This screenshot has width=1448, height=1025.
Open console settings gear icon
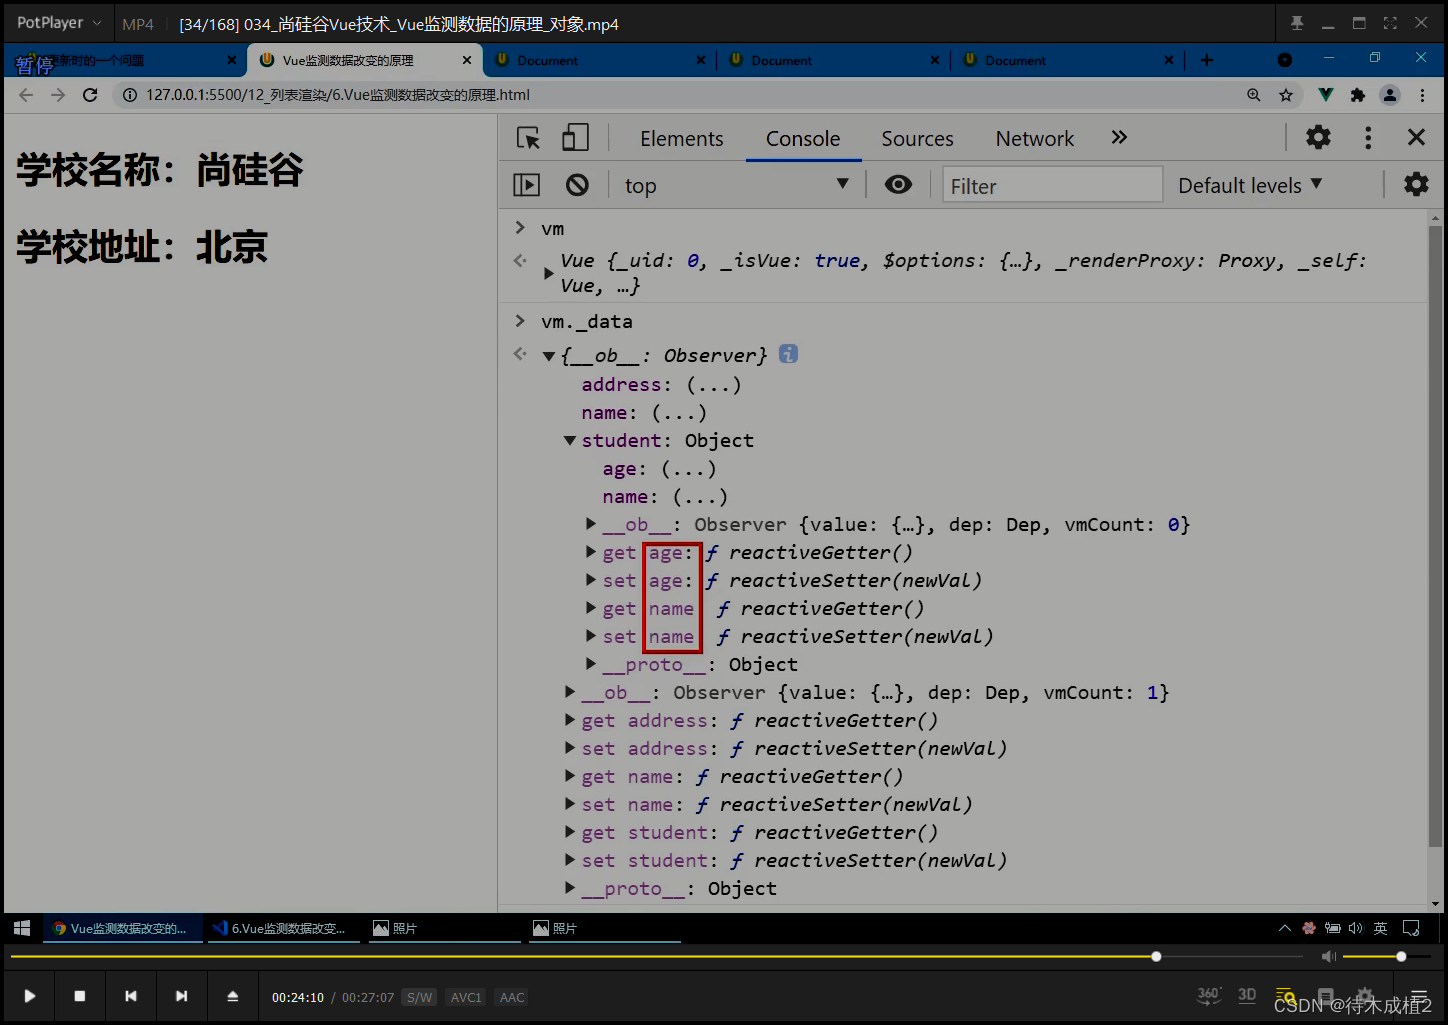(x=1416, y=185)
